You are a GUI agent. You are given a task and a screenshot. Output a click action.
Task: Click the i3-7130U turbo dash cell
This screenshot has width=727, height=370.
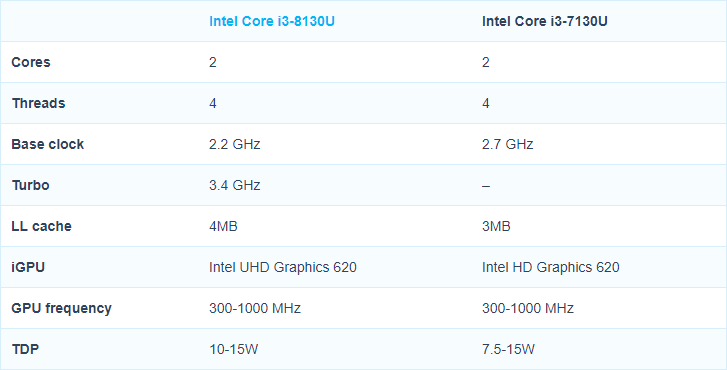click(x=486, y=185)
